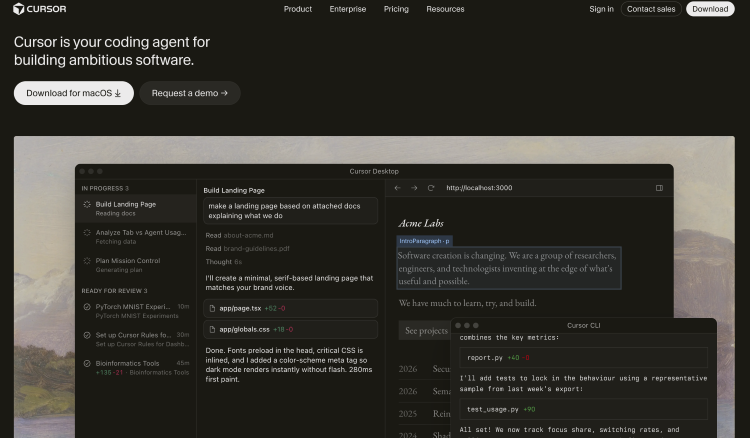Open the PyTorch MNIST Experiments review item
This screenshot has width=750, height=438.
point(136,311)
